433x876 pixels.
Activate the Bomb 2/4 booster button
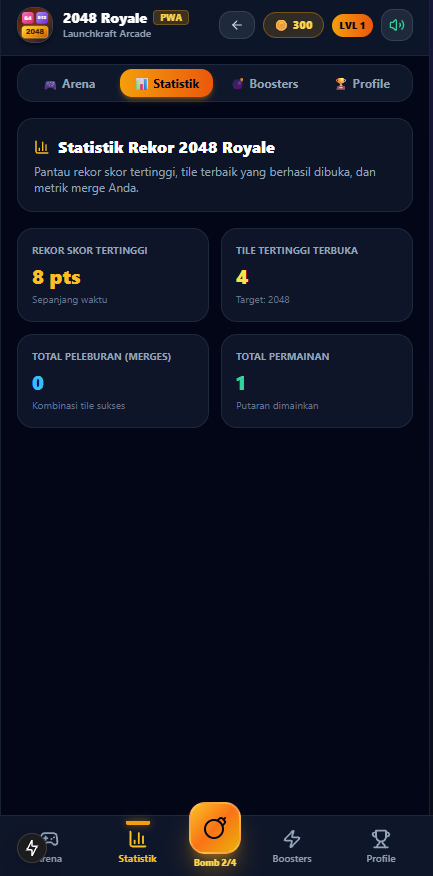(215, 829)
